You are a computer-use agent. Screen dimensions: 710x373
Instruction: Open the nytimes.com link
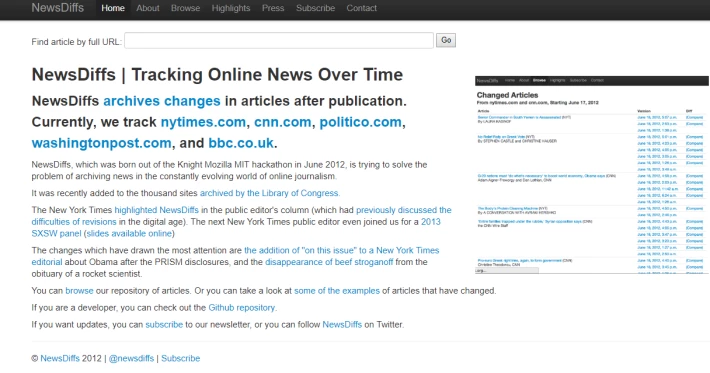click(203, 122)
